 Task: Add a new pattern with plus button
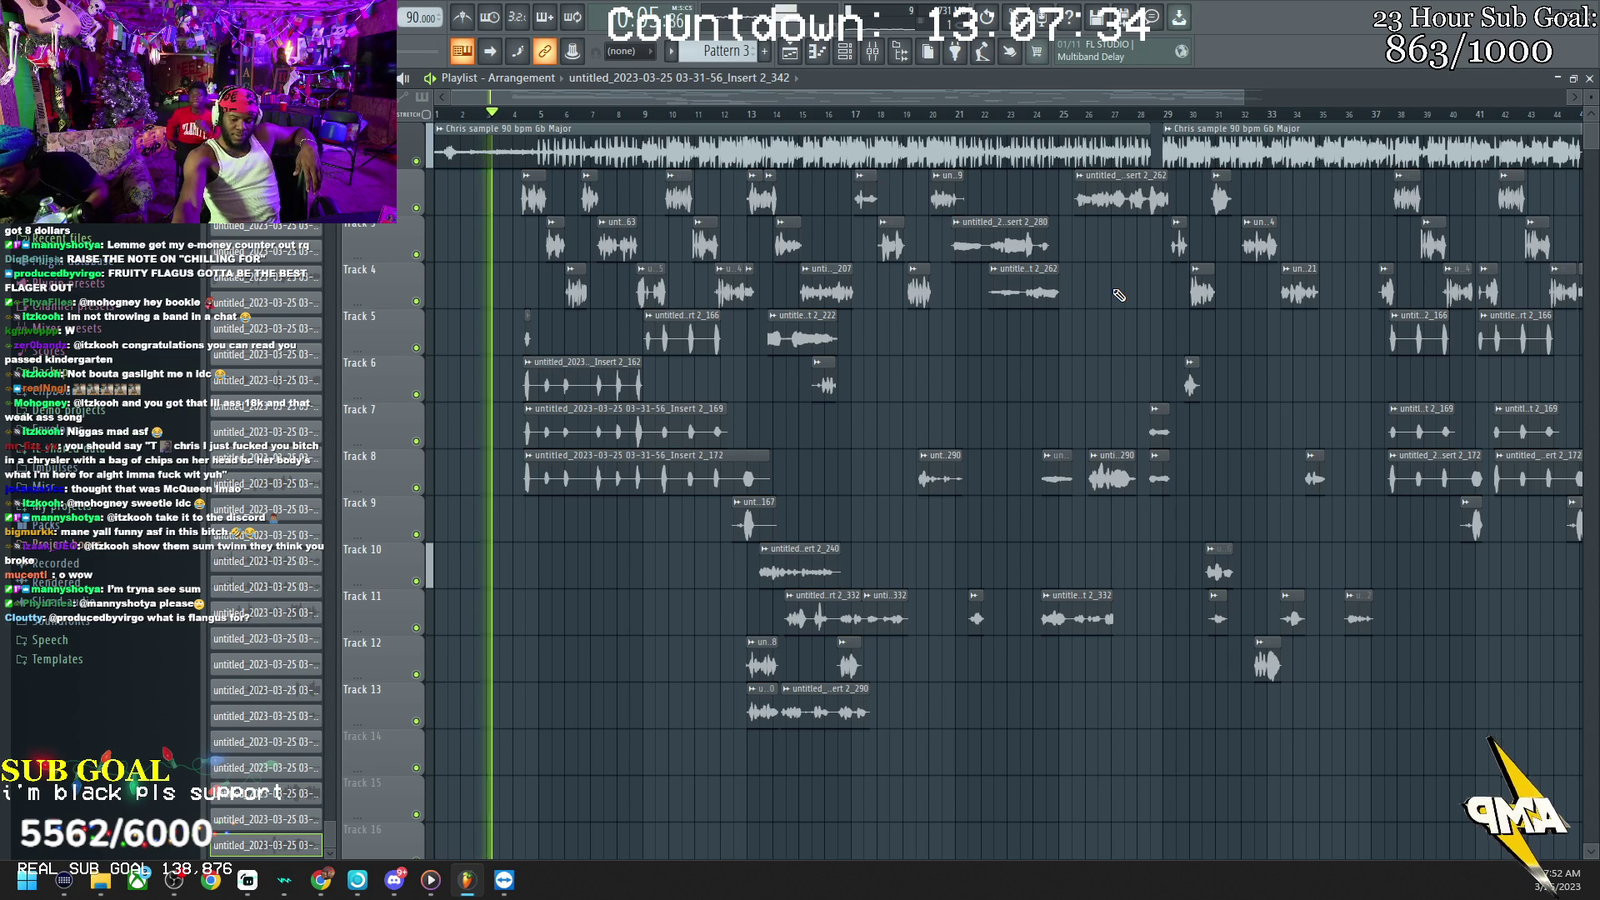[765, 51]
